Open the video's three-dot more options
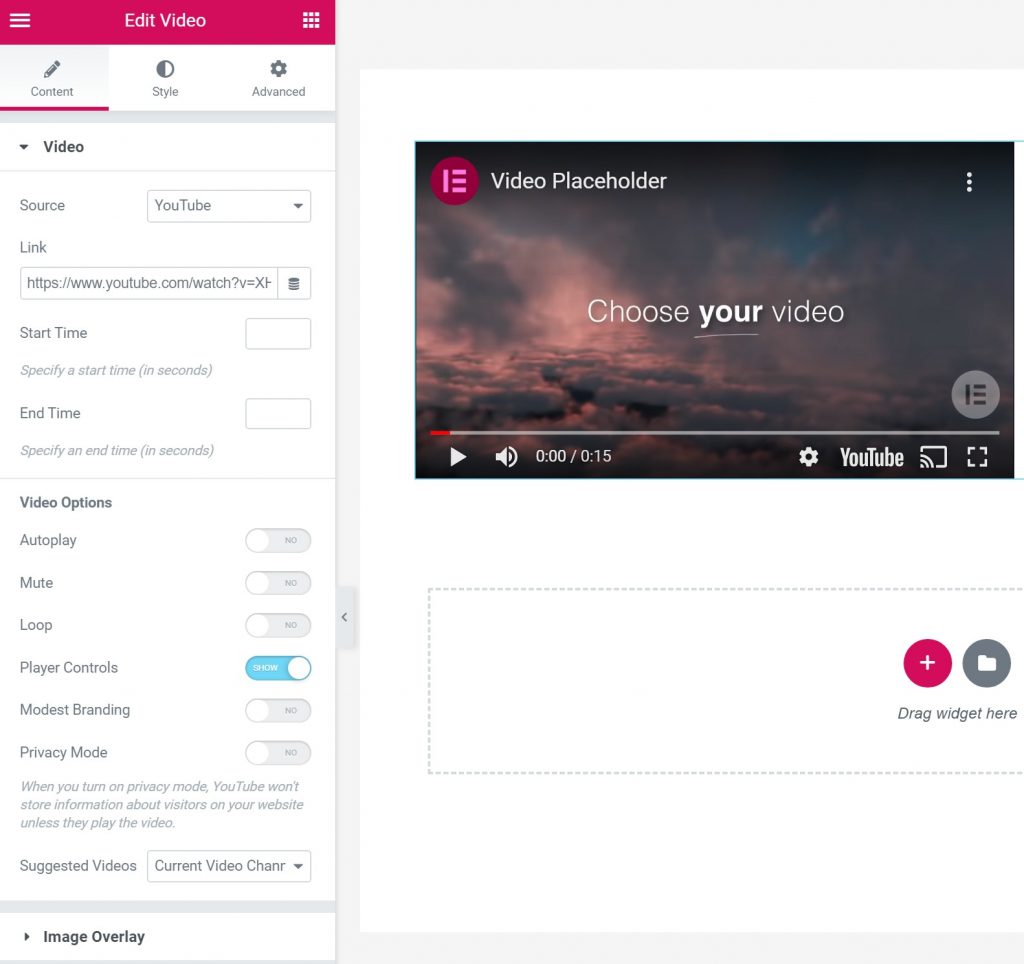1024x964 pixels. point(968,182)
